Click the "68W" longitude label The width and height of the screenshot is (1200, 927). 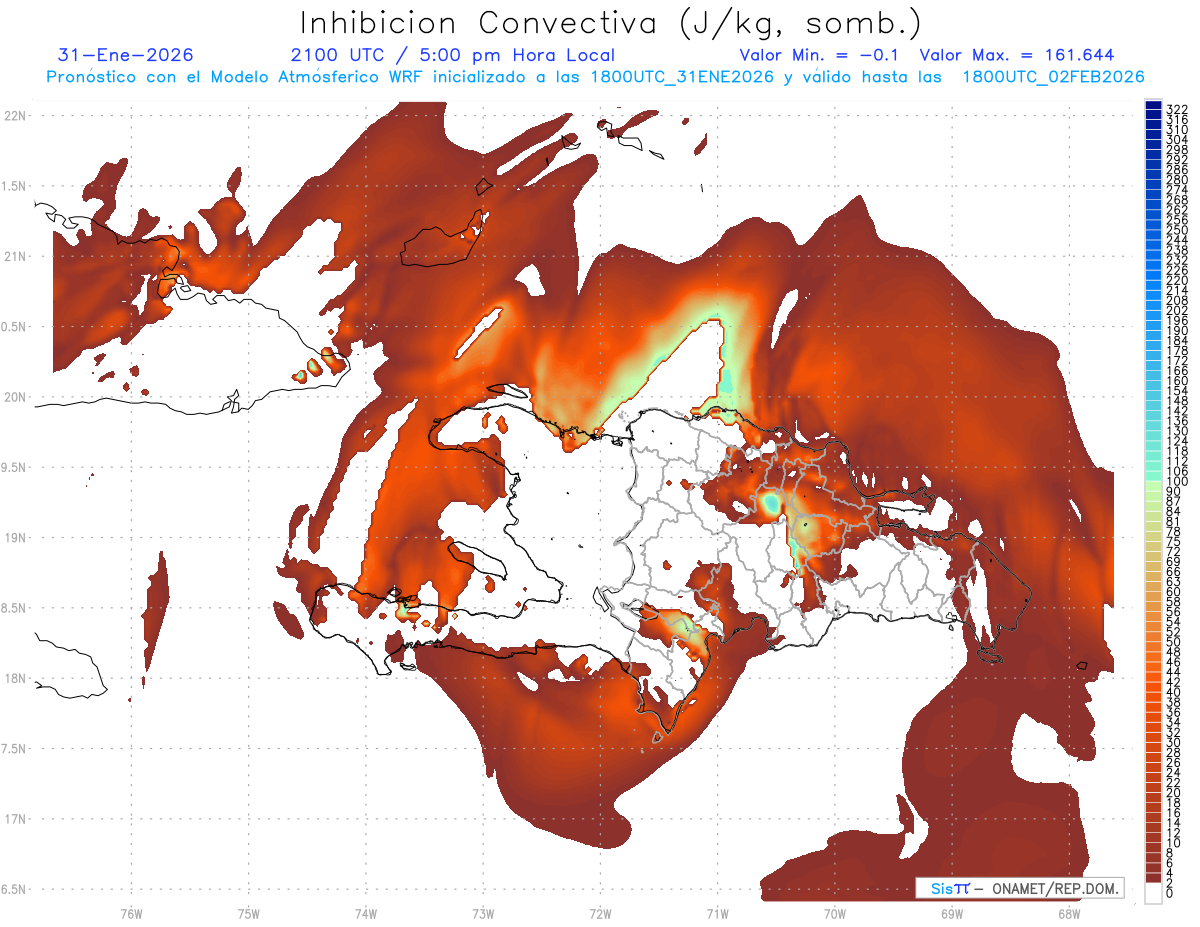[x=1069, y=913]
